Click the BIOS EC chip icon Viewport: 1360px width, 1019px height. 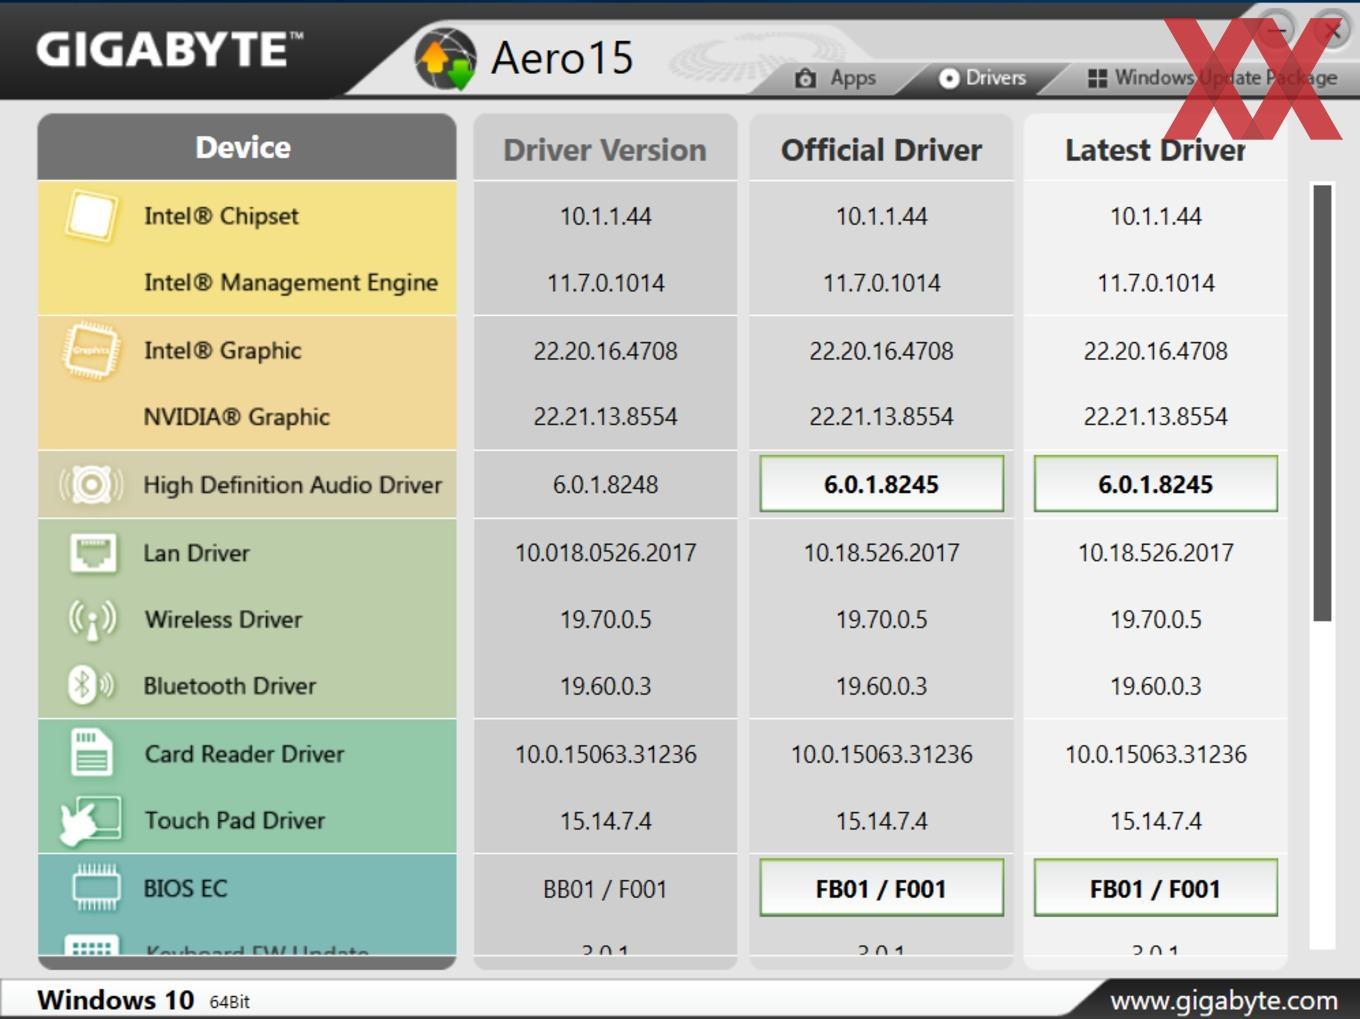point(96,888)
